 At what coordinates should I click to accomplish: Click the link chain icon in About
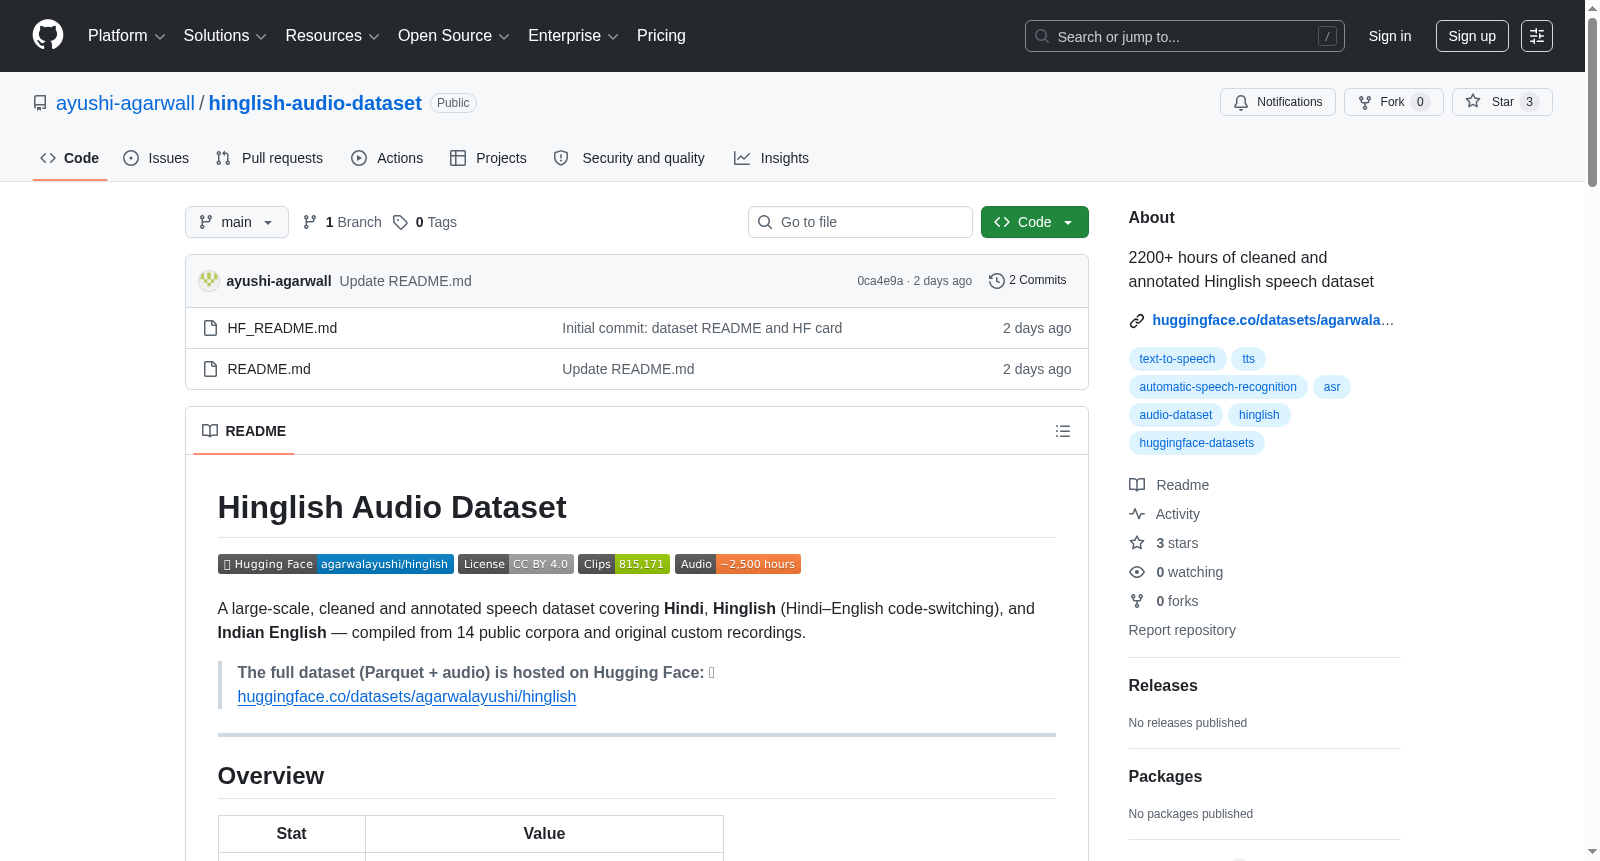[x=1137, y=321]
